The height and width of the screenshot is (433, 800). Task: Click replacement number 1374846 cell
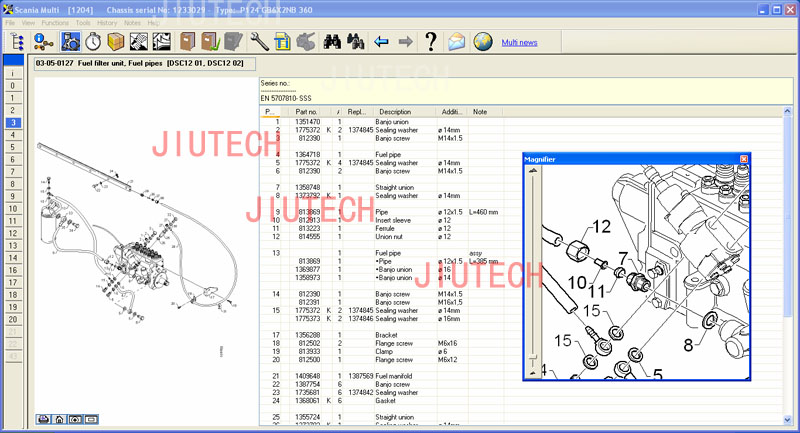coord(361,319)
